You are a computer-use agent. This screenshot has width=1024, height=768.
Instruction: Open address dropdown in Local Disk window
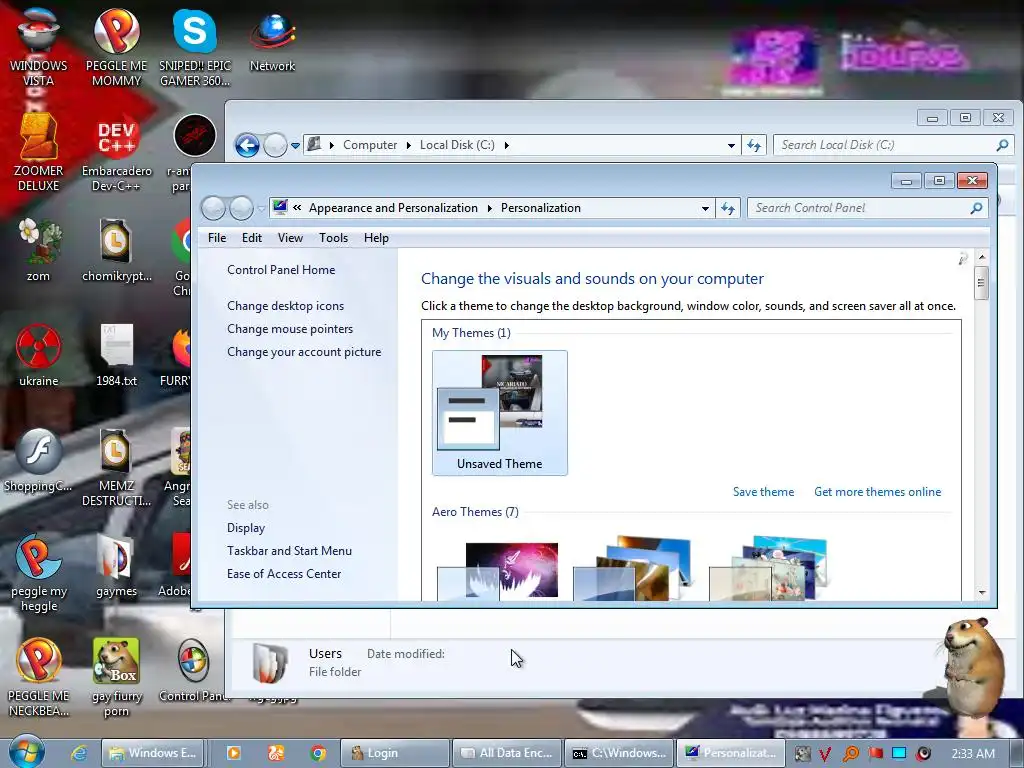point(731,145)
